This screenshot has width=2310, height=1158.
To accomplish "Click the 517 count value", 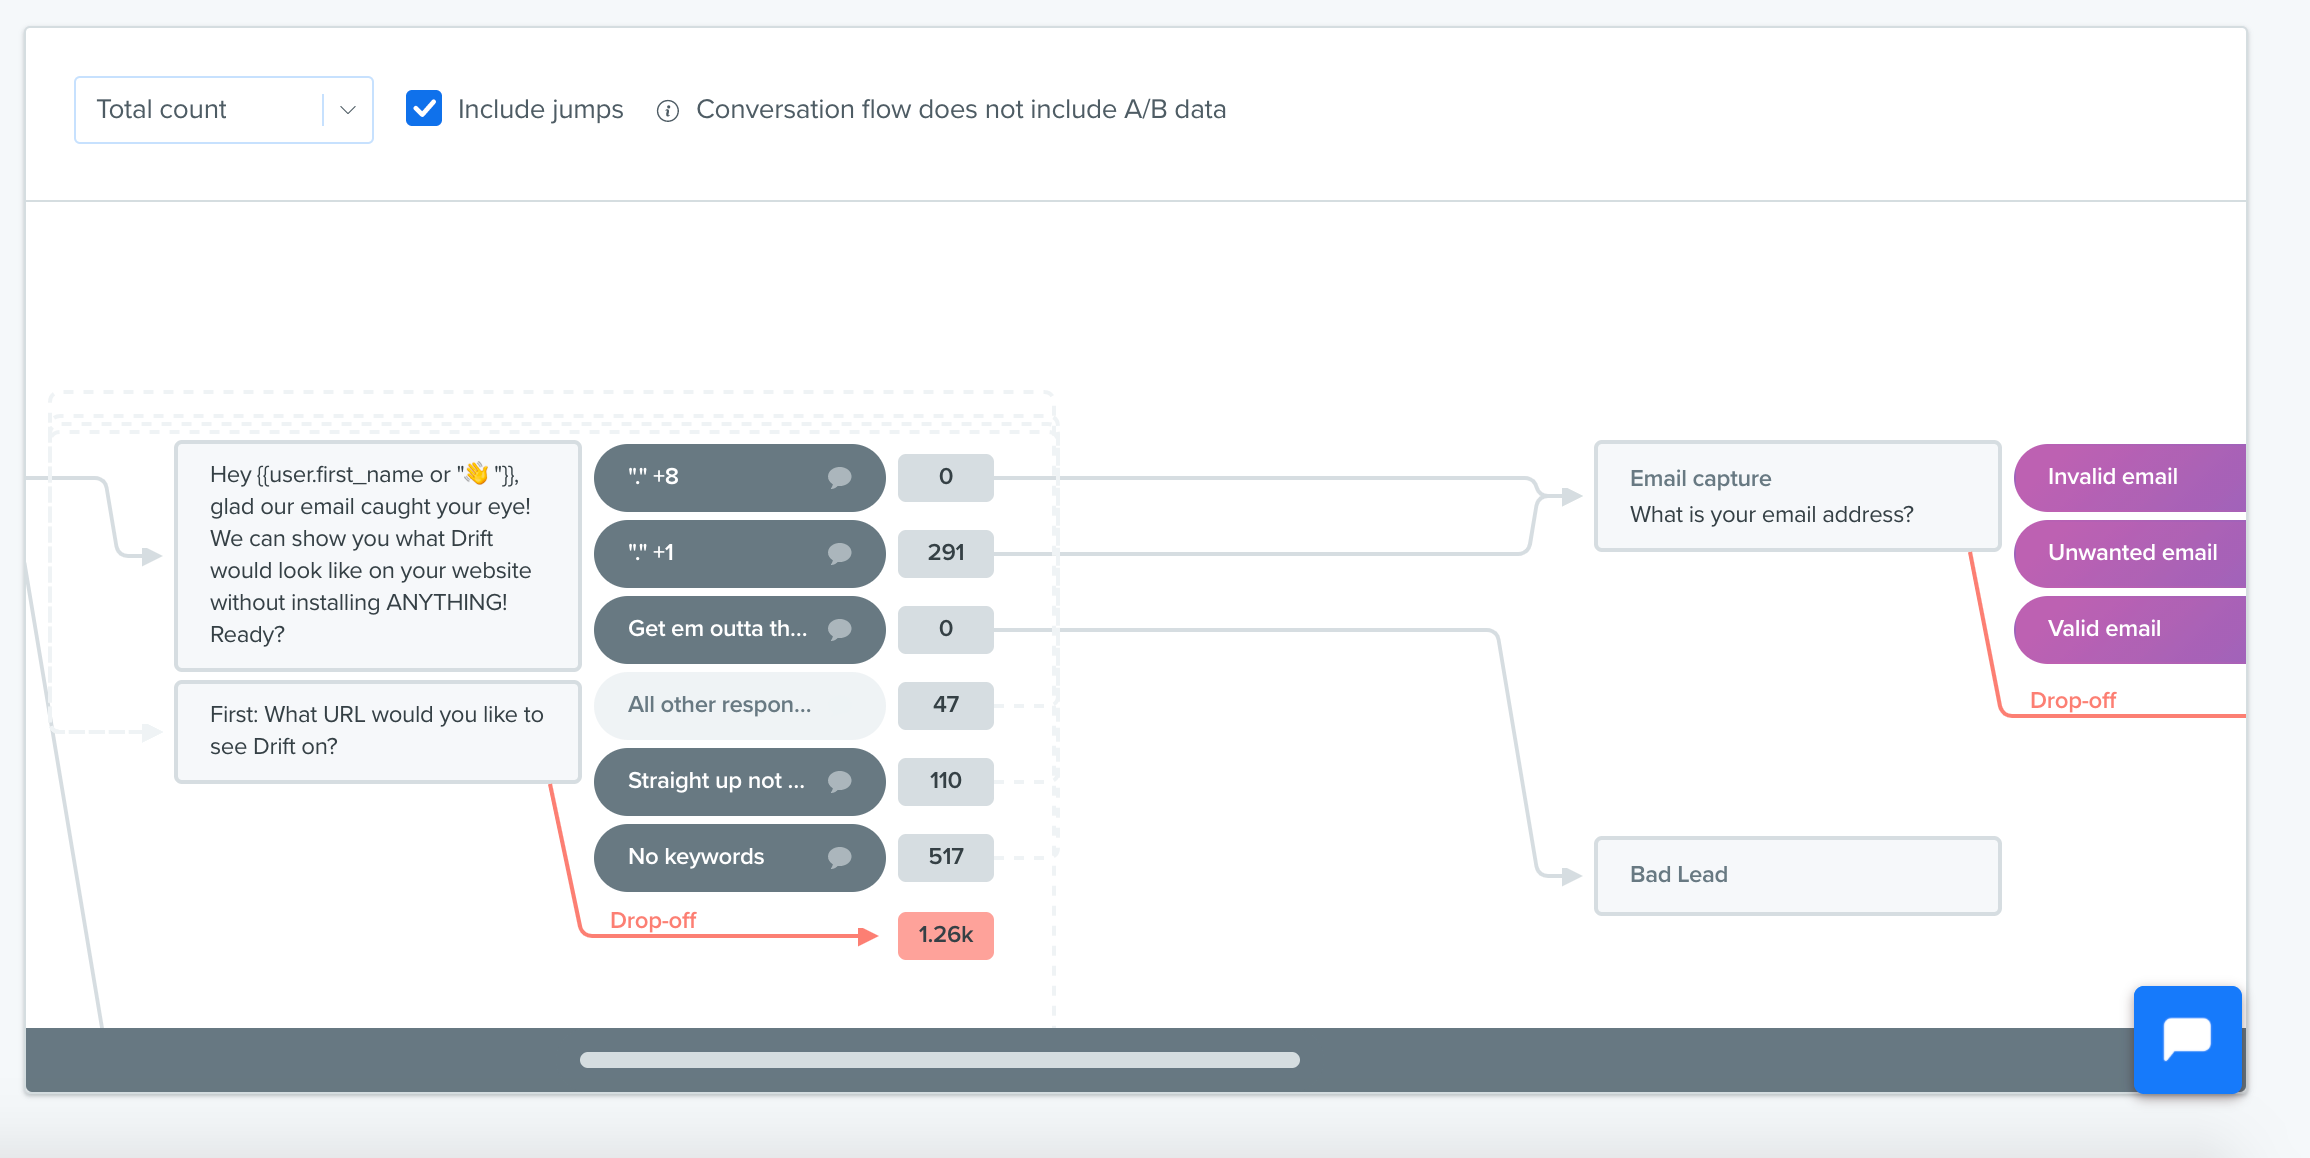I will [946, 858].
